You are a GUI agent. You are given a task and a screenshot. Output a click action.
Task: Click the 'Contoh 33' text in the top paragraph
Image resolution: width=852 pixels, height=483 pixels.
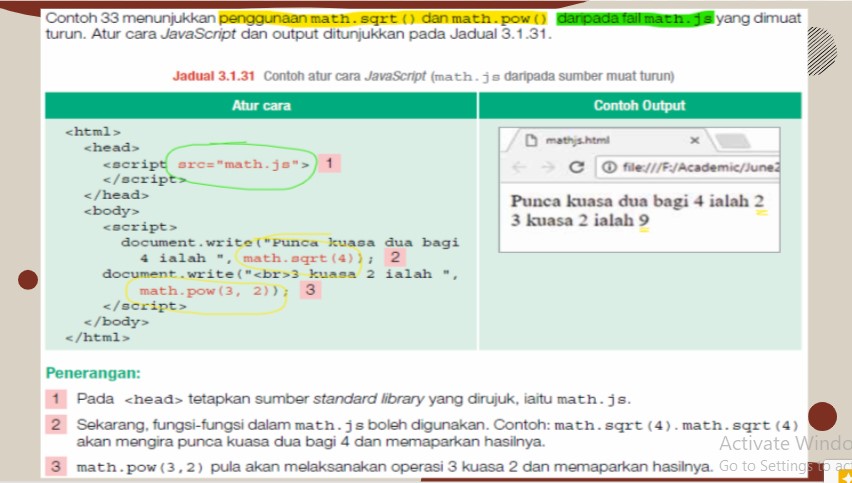(x=82, y=18)
